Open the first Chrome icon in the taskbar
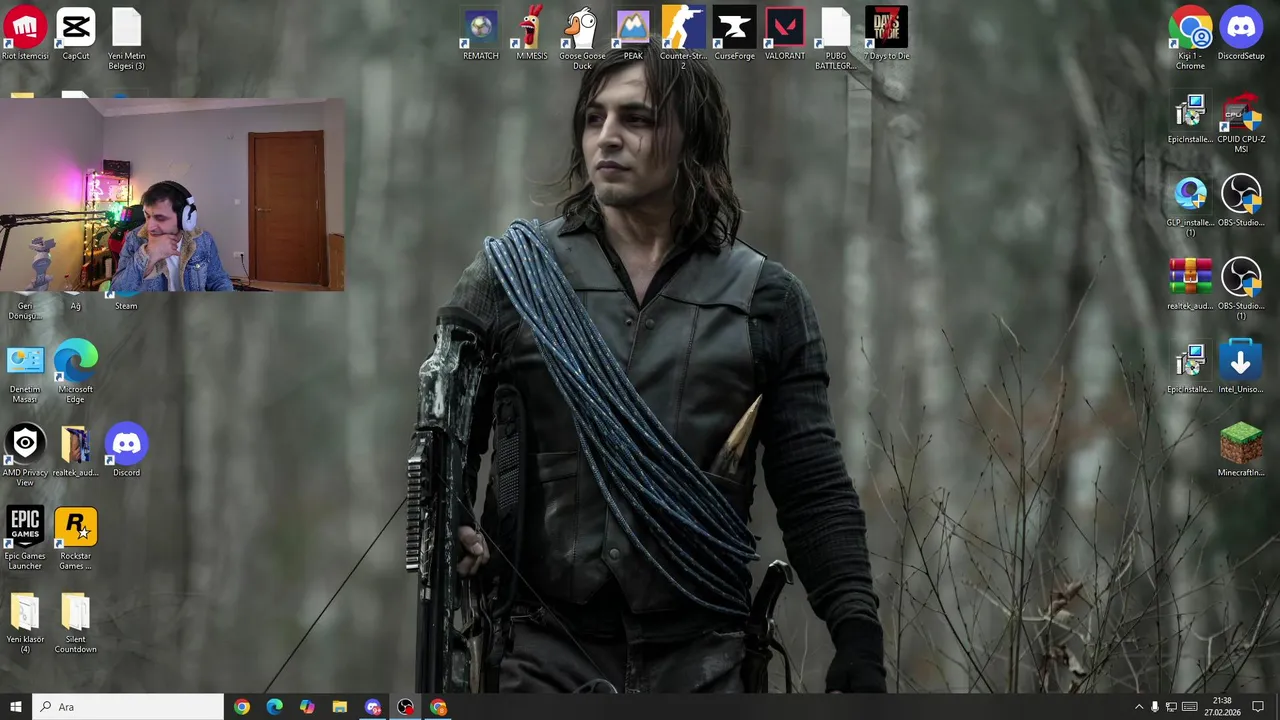The width and height of the screenshot is (1280, 720). 242,707
